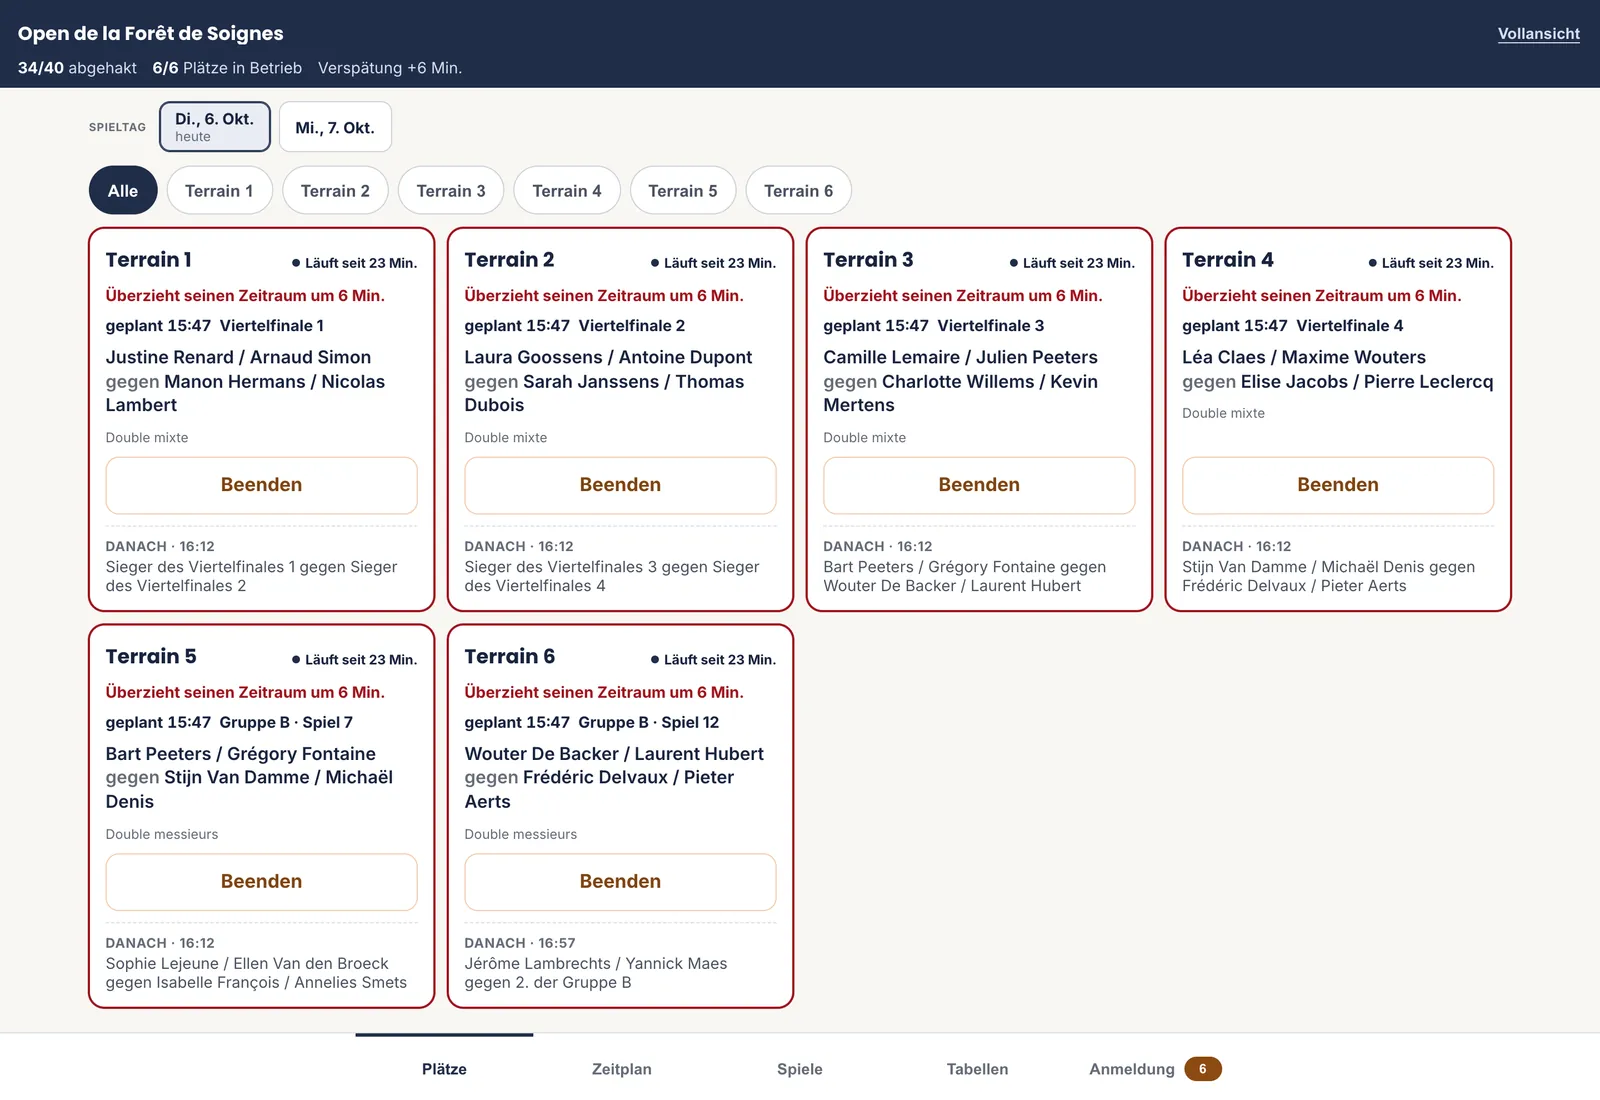Click Beenden on Terrain 5 card
This screenshot has width=1600, height=1100.
[261, 882]
